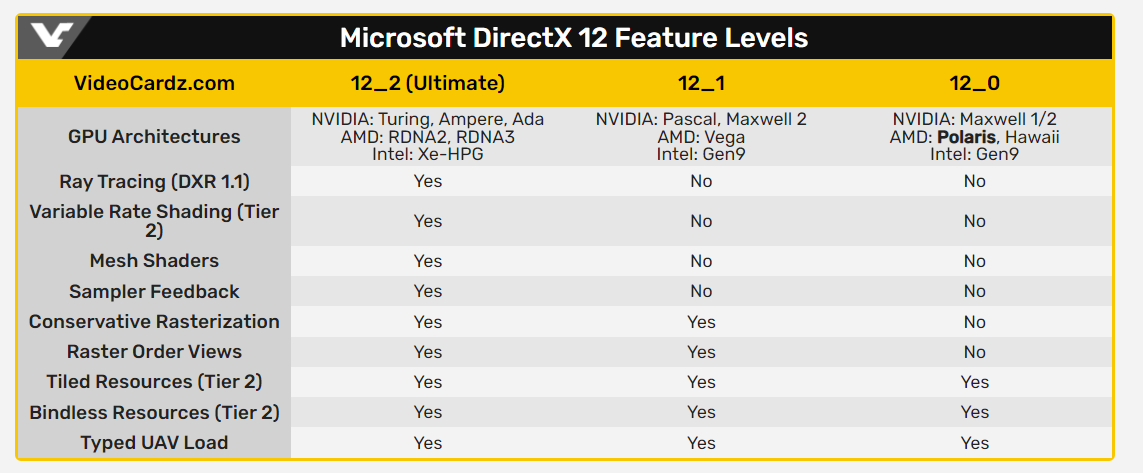Click the VideoCardz logo icon
Screen dimensions: 1143x473
49,37
